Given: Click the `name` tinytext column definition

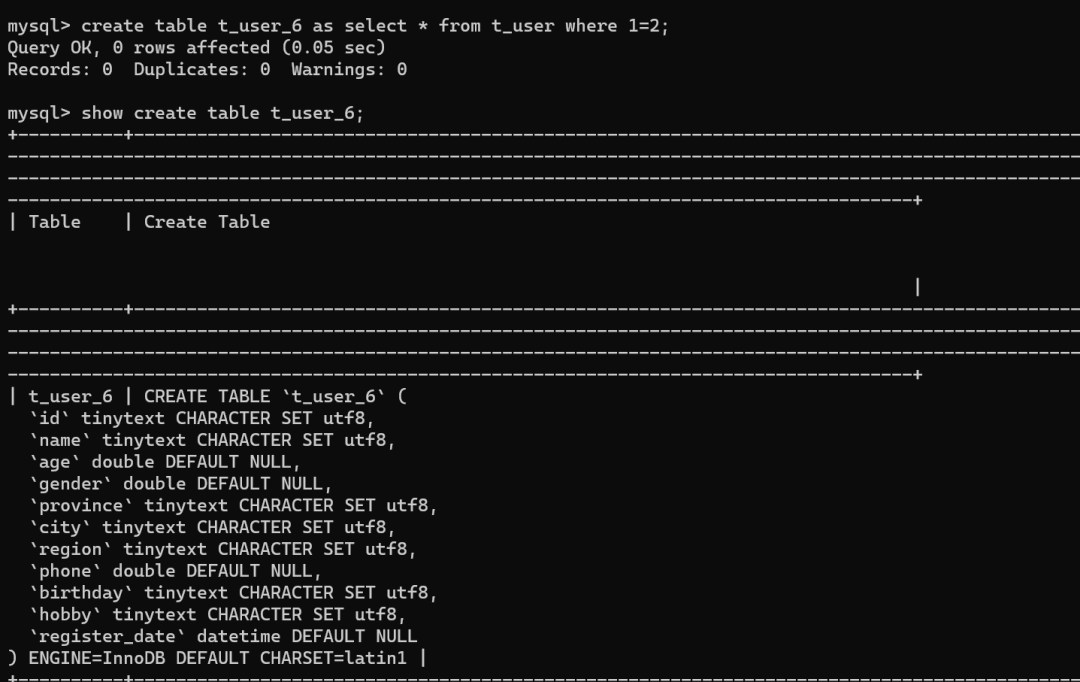Looking at the screenshot, I should click(x=211, y=440).
